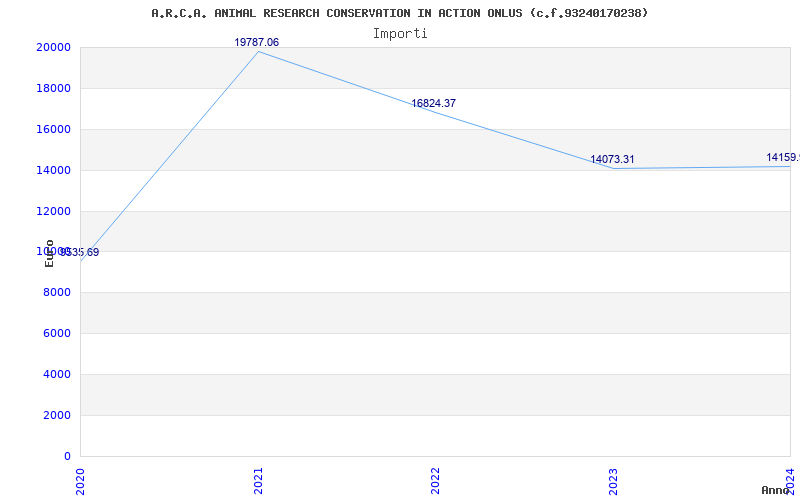Screen dimensions: 800x500
Task: Click the 4000 y-axis value
Action: click(x=56, y=374)
